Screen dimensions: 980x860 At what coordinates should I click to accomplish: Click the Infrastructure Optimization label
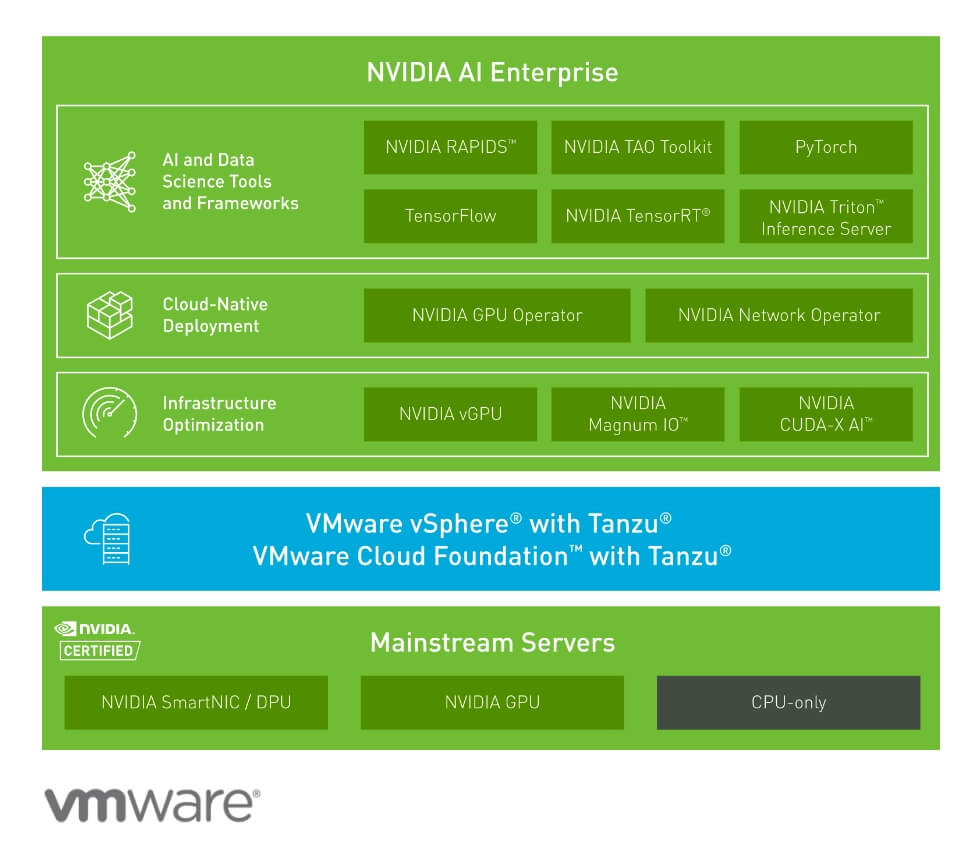[219, 414]
